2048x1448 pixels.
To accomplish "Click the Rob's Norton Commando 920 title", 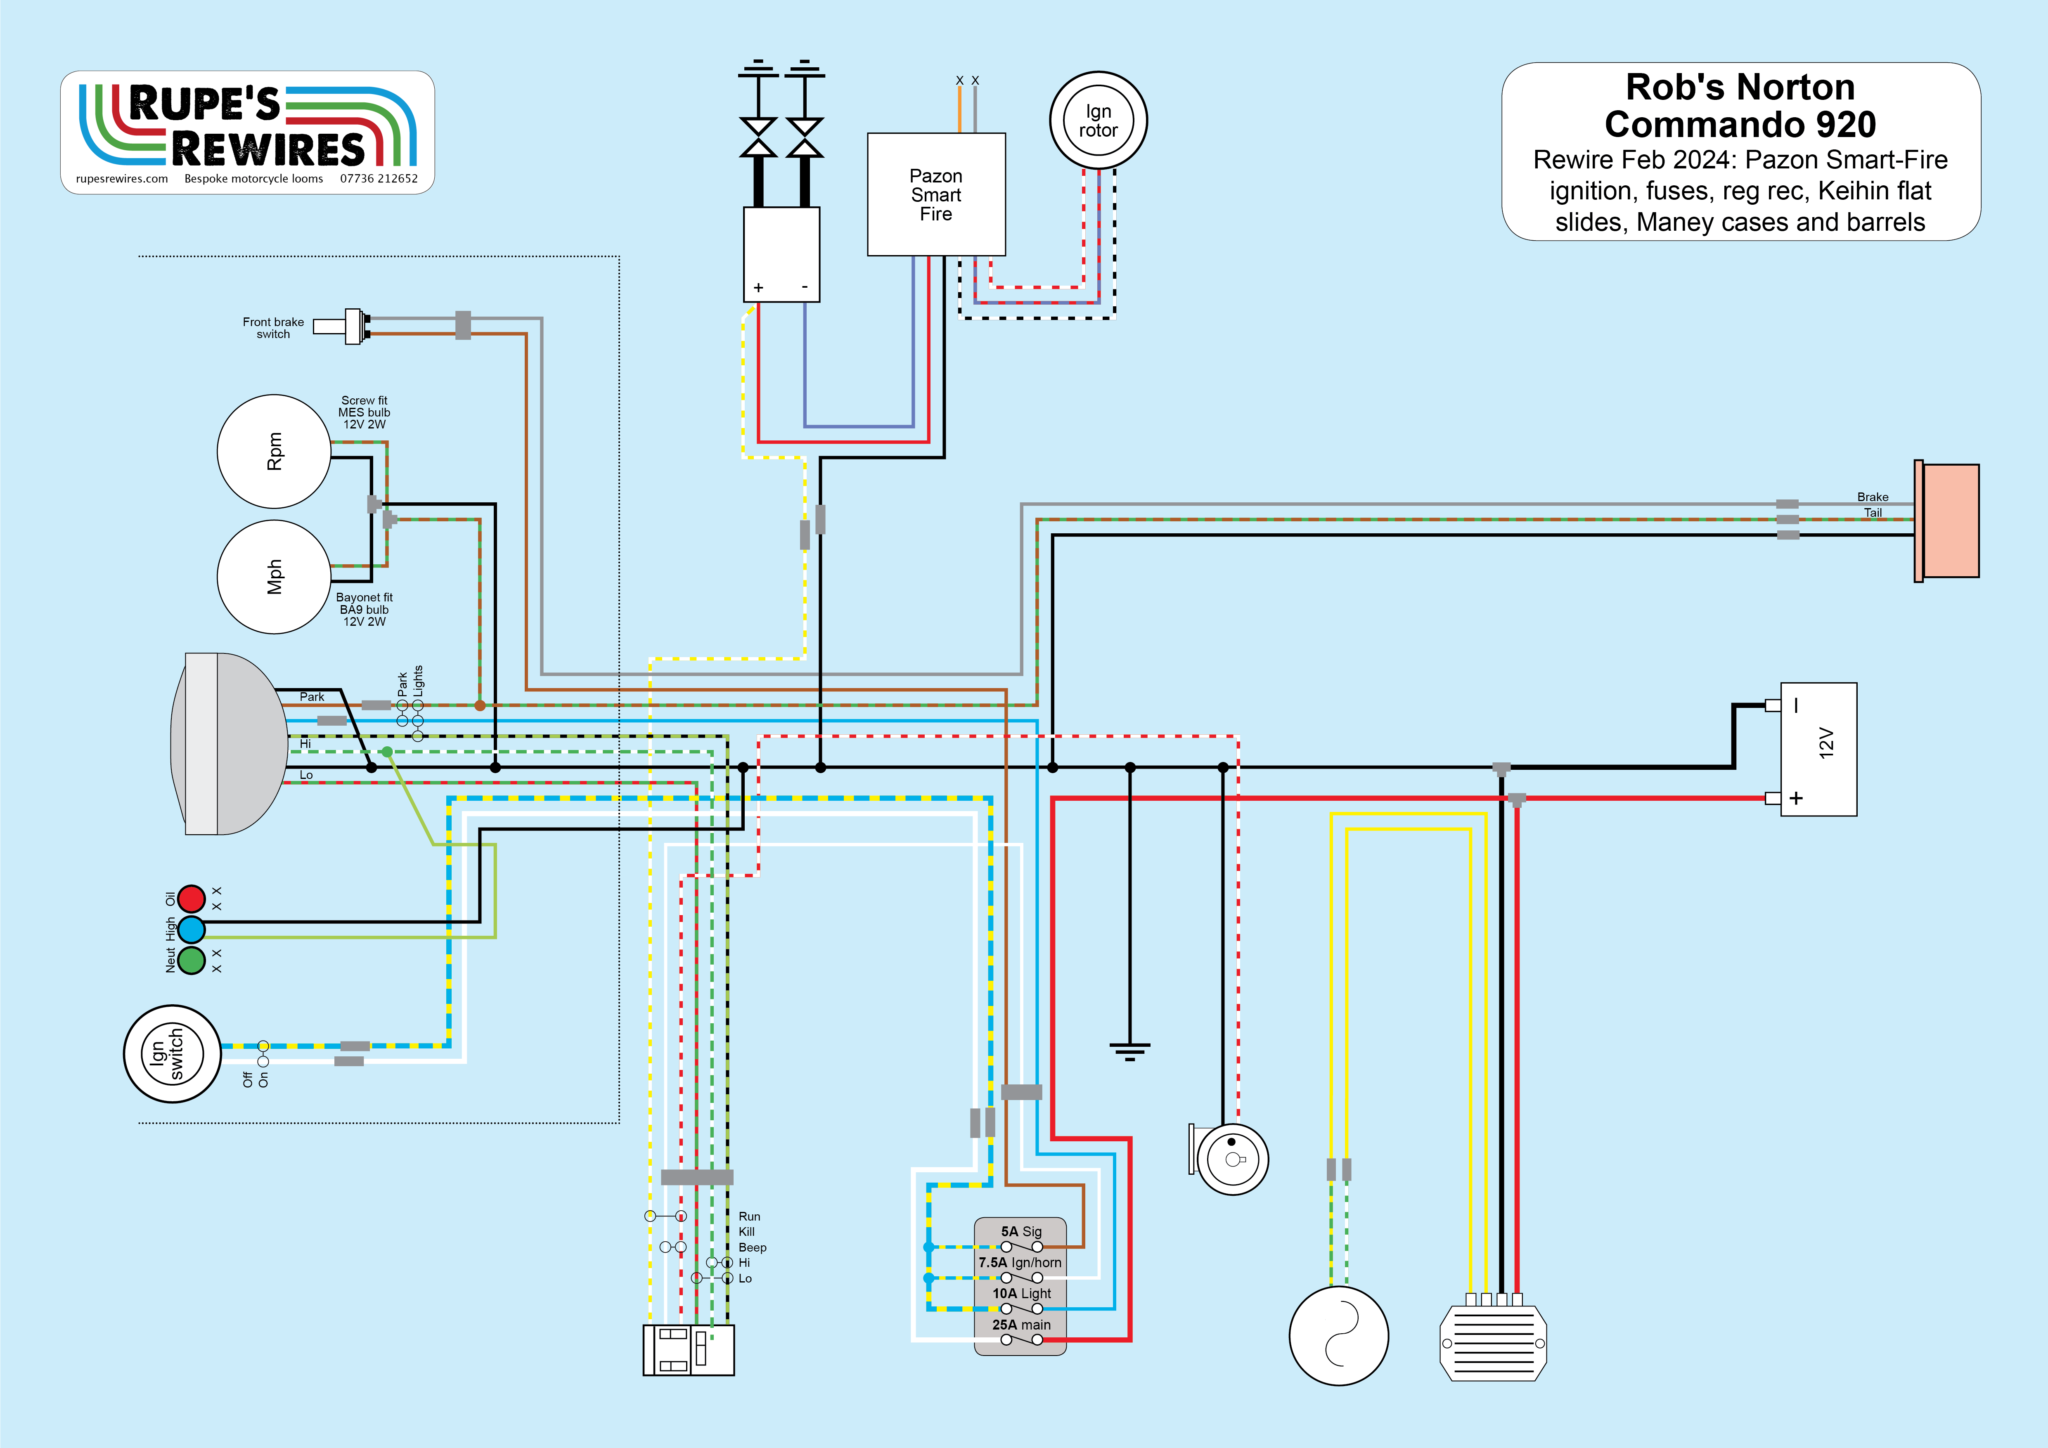I will point(1740,106).
